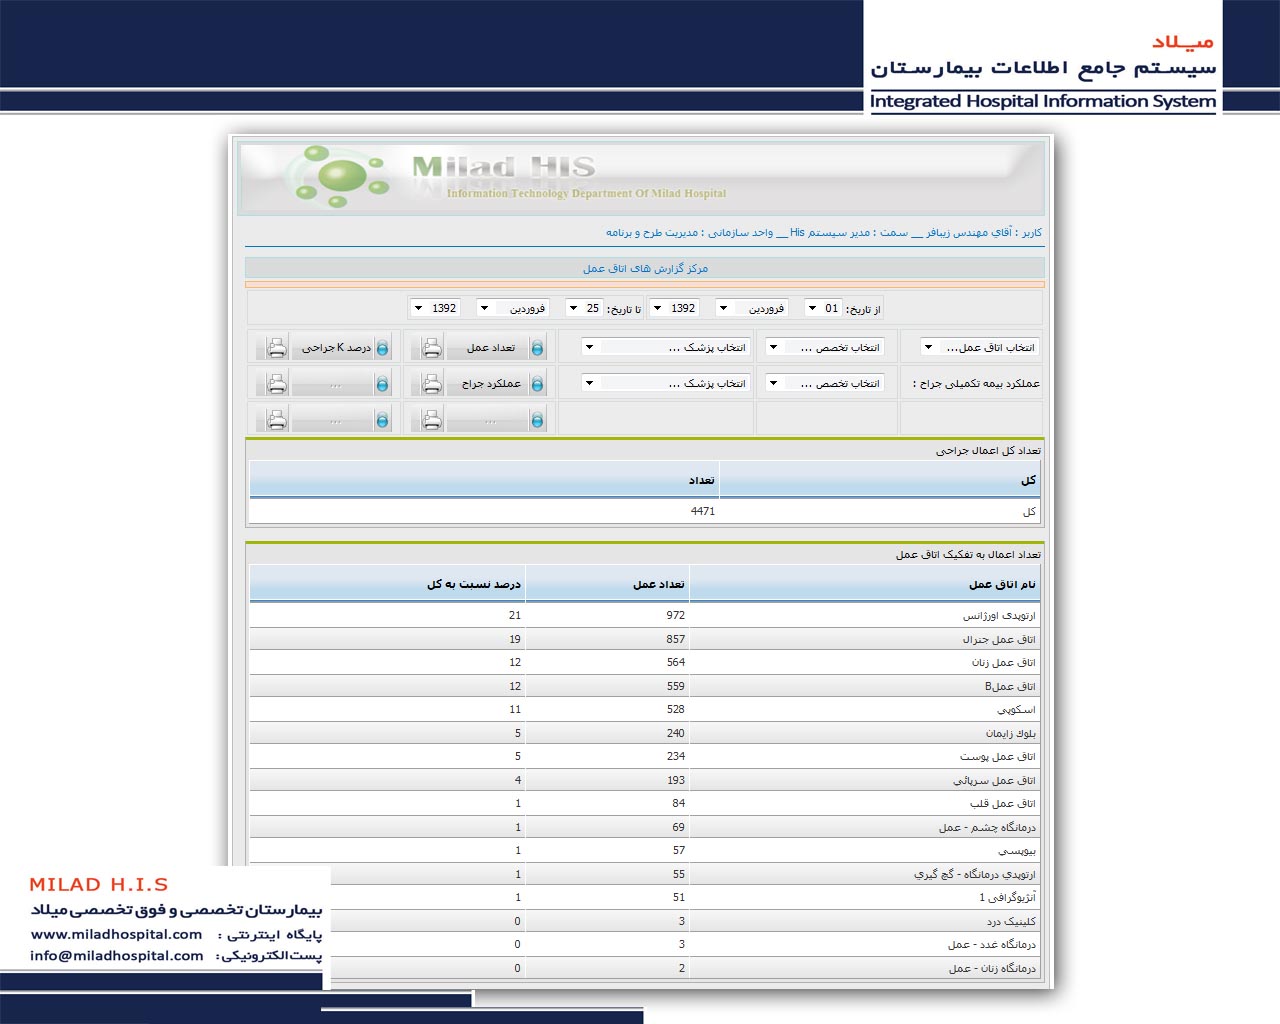
Task: Click the info@miladhospital.com email address
Action: pos(117,955)
